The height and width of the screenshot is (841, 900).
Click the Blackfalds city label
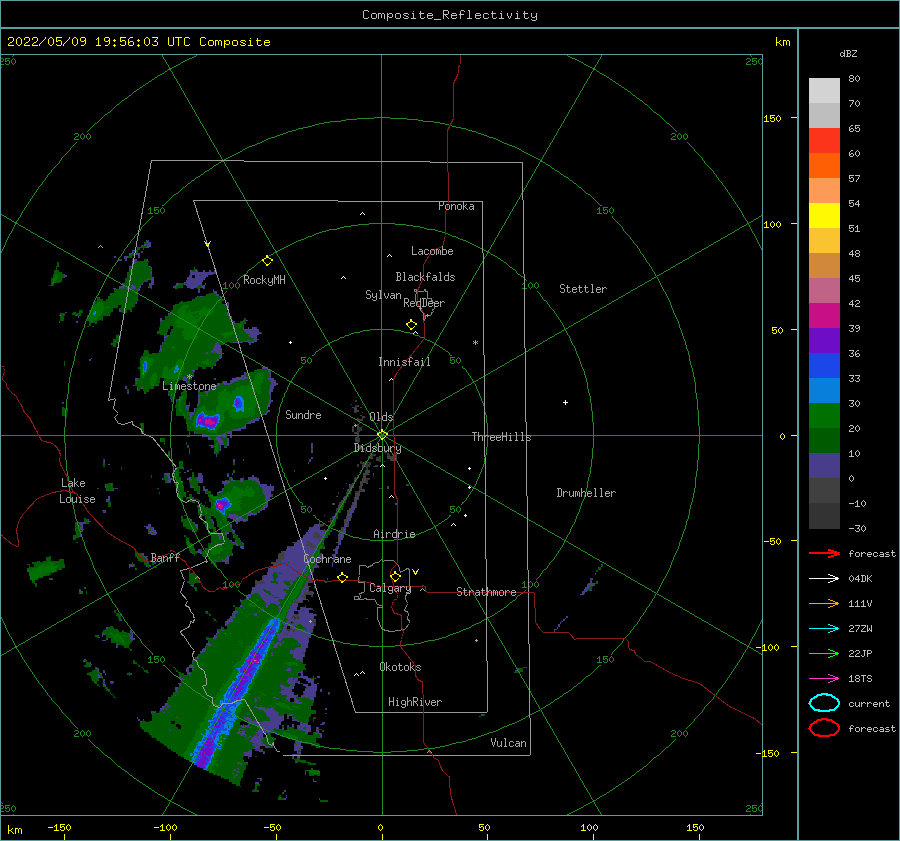[x=425, y=277]
